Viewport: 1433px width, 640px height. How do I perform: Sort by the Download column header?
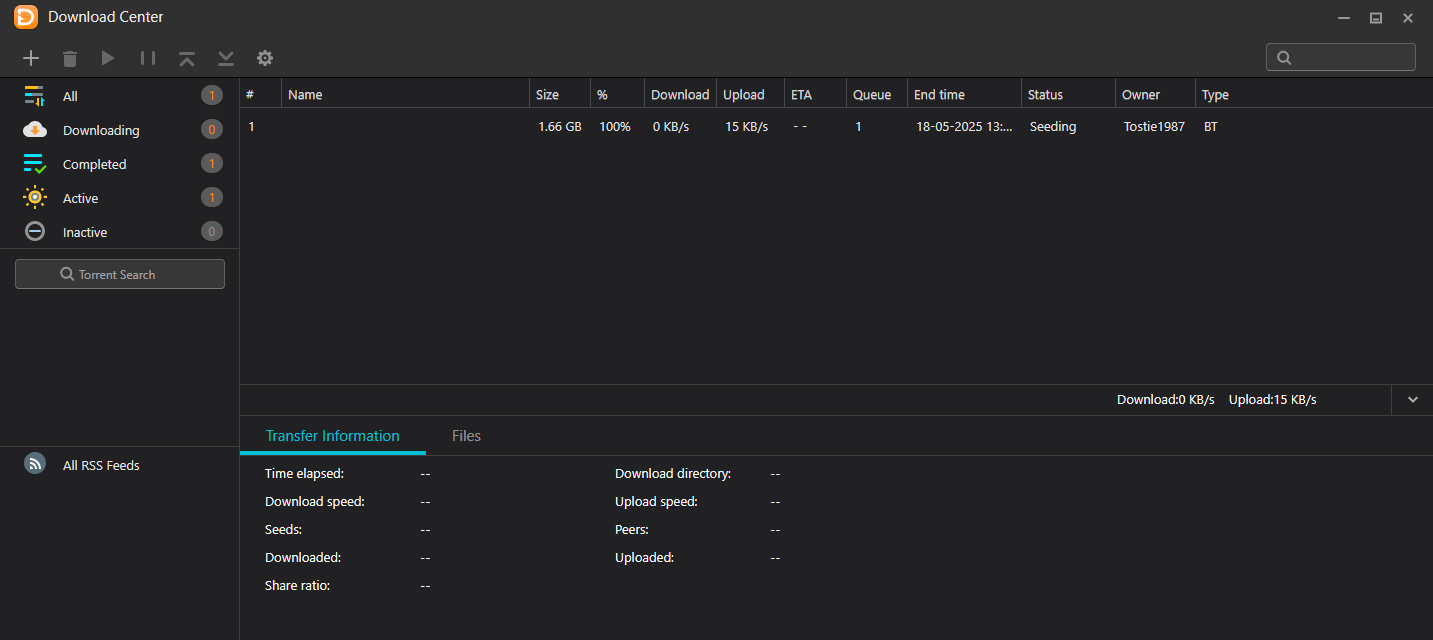click(x=680, y=95)
